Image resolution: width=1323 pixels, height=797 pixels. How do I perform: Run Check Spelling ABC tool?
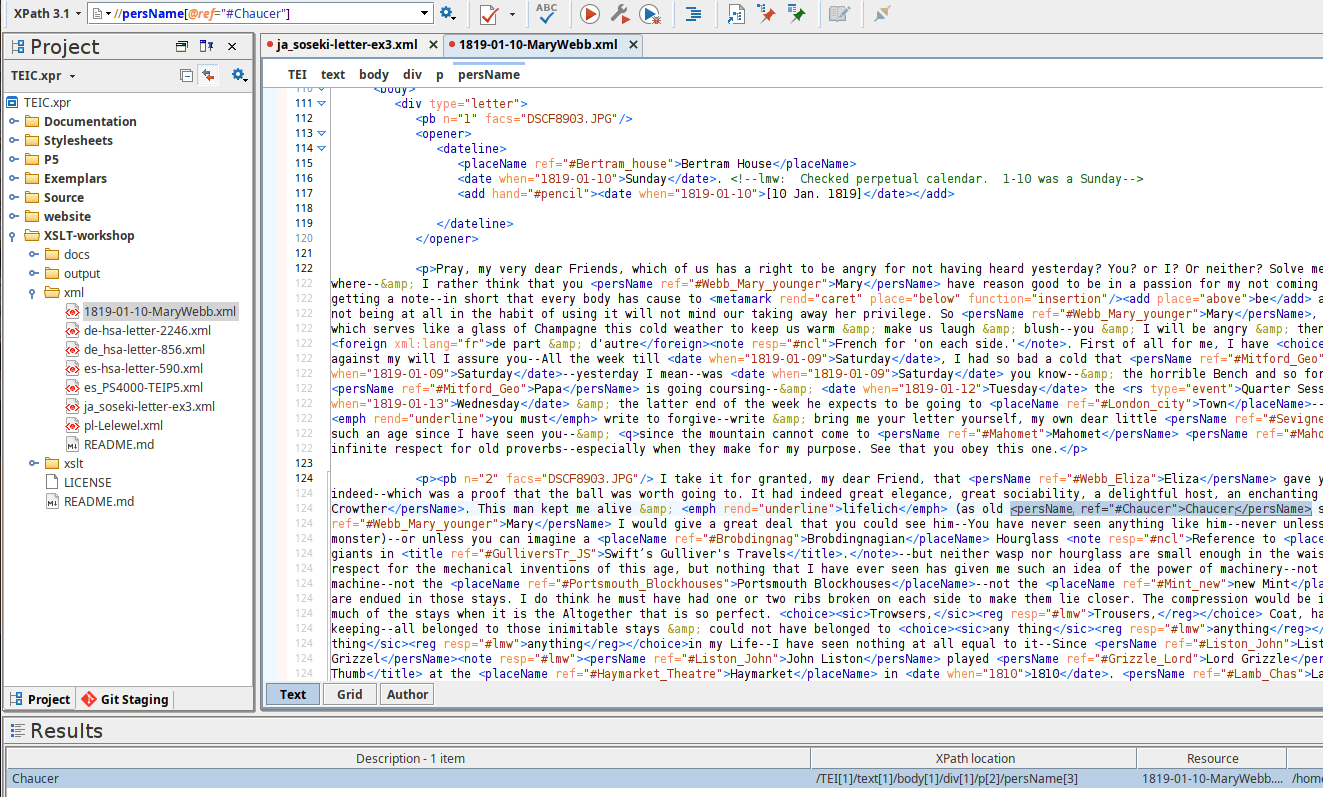tap(547, 13)
